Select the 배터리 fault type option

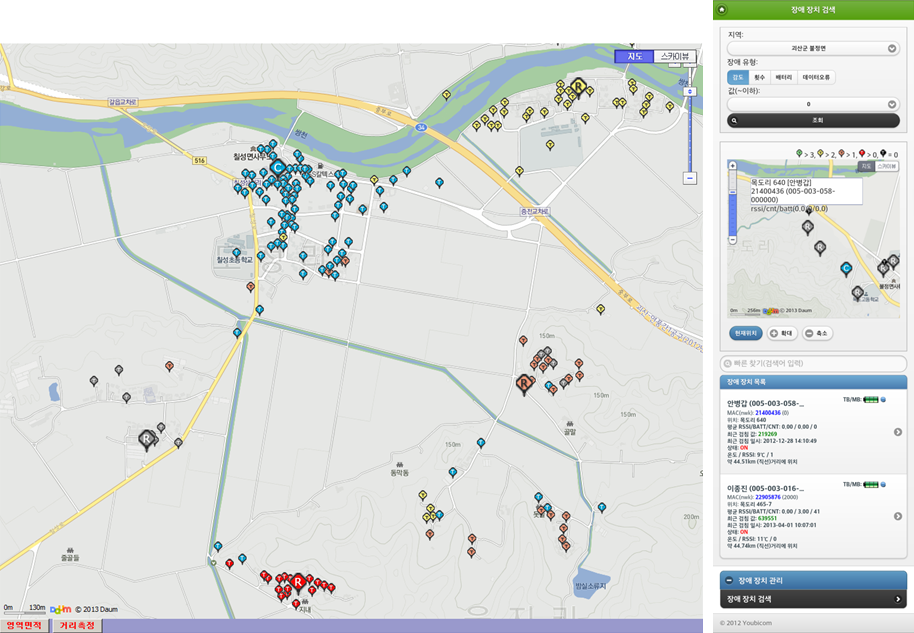(785, 77)
